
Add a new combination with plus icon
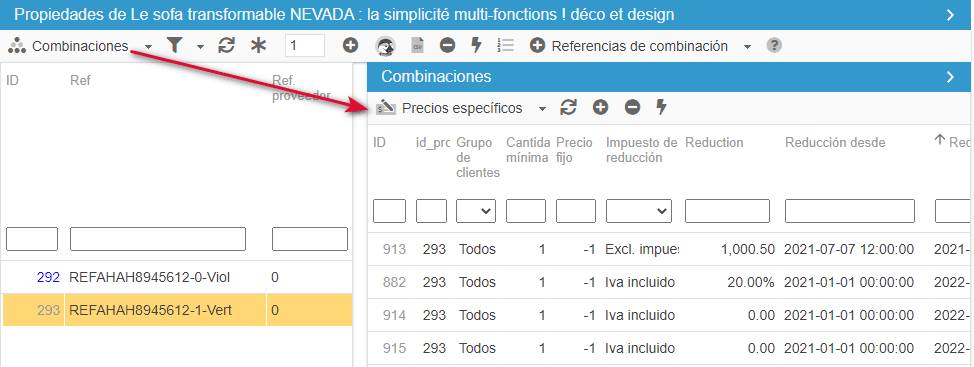coord(350,45)
